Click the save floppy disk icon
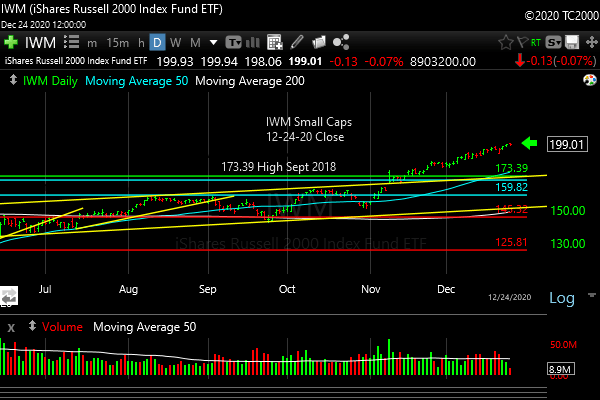Viewport: 600px width, 400px height. pos(572,42)
